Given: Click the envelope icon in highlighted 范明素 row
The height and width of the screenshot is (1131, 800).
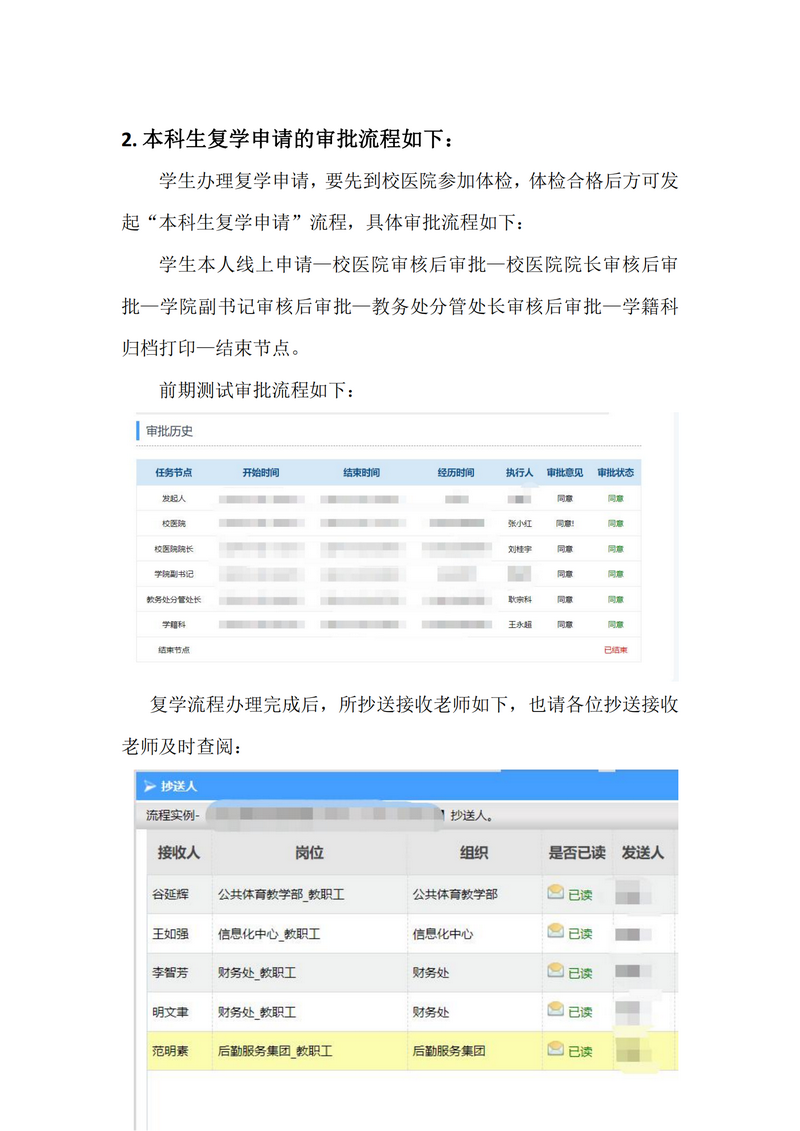Looking at the screenshot, I should click(555, 1049).
